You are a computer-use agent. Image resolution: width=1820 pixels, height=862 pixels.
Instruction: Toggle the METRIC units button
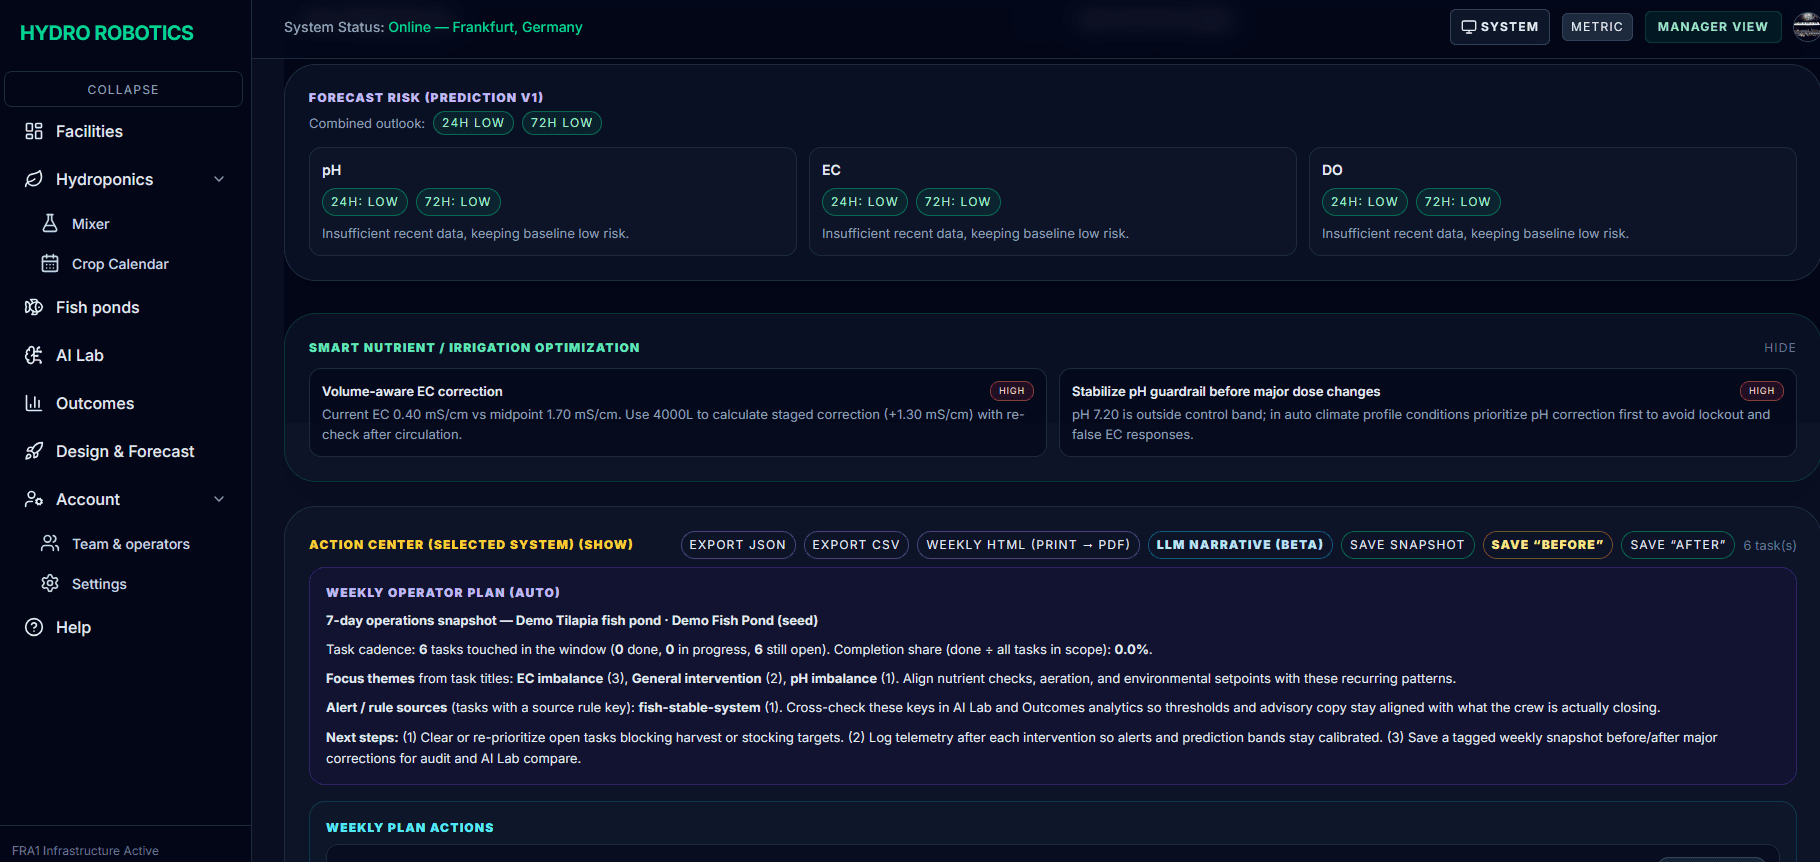1597,27
